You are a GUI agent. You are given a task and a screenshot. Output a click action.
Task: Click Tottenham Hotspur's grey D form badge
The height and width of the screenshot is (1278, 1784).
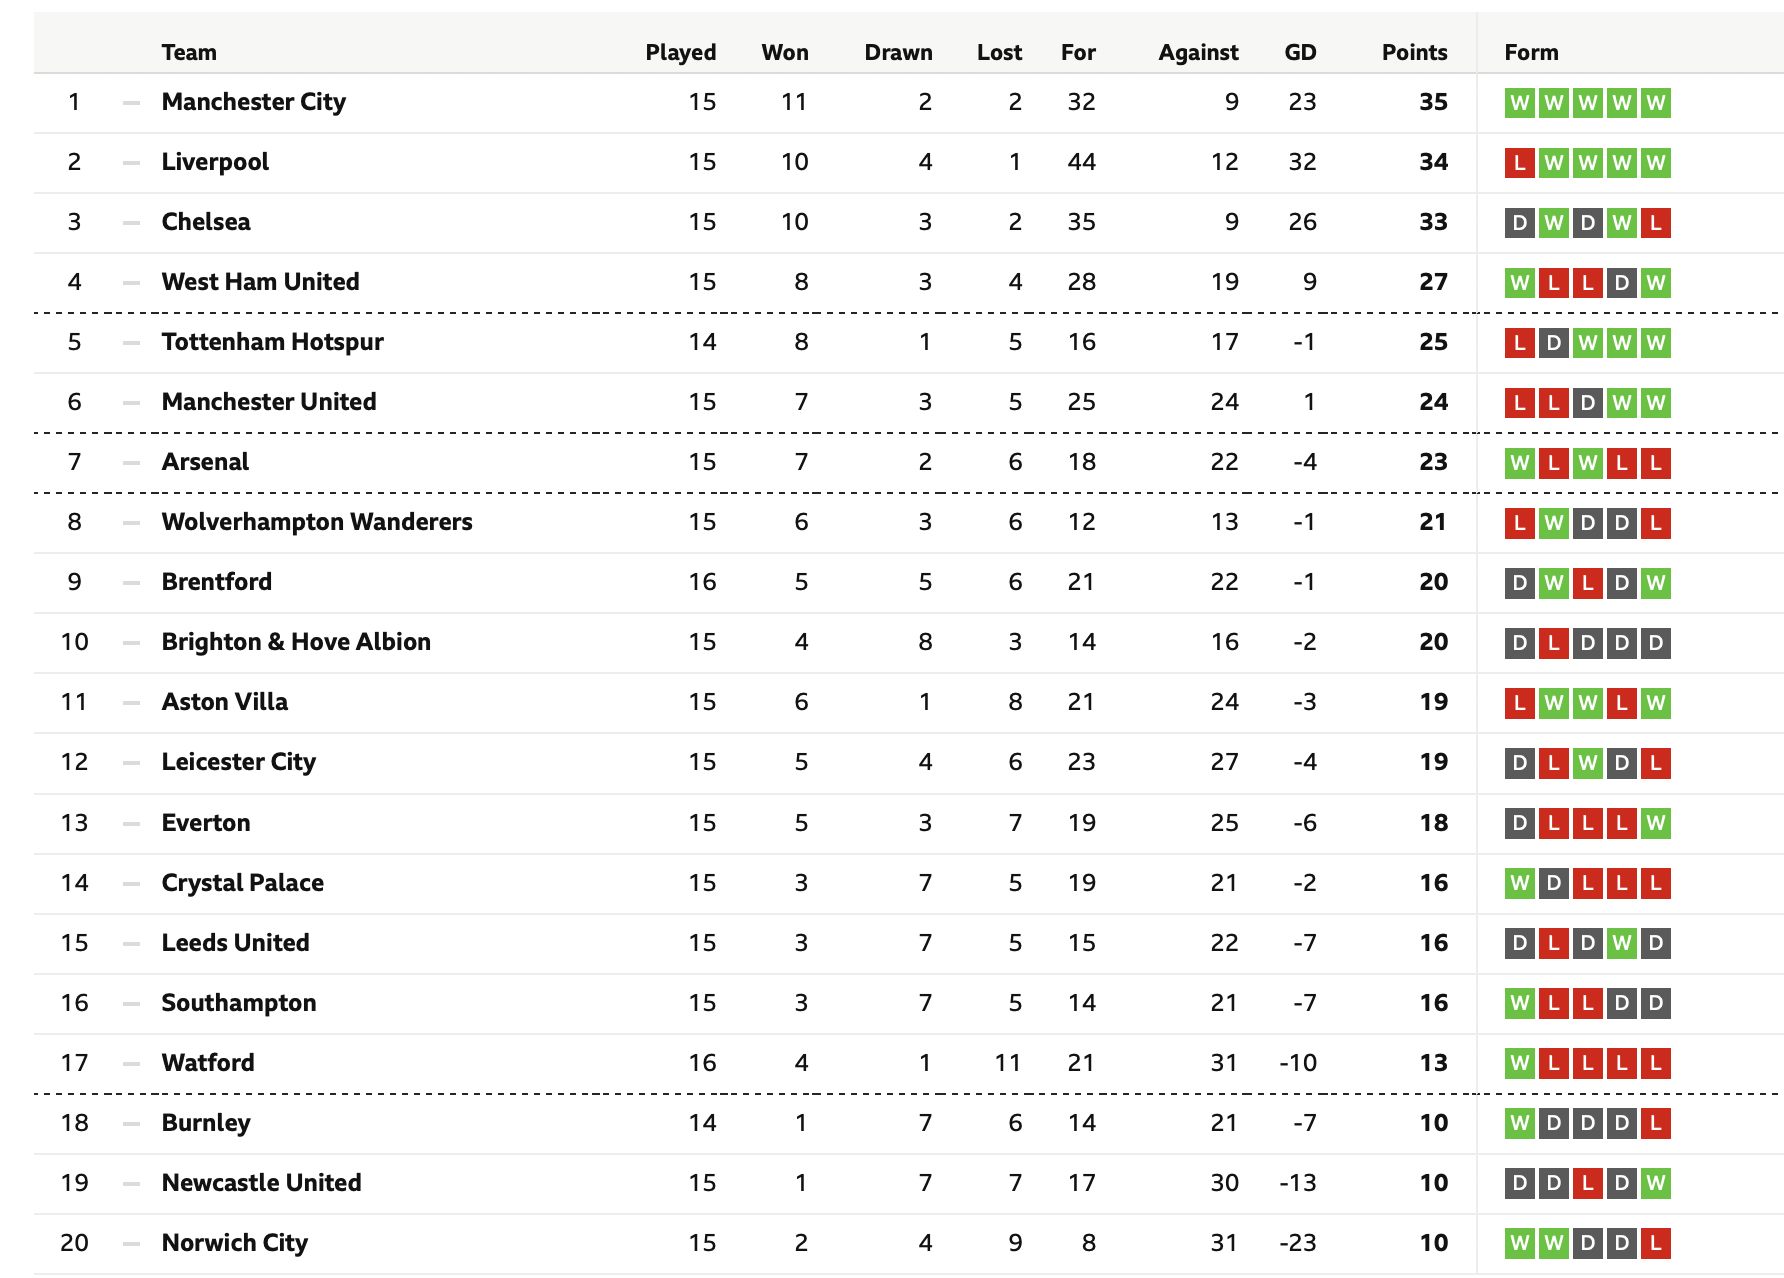(x=1553, y=343)
